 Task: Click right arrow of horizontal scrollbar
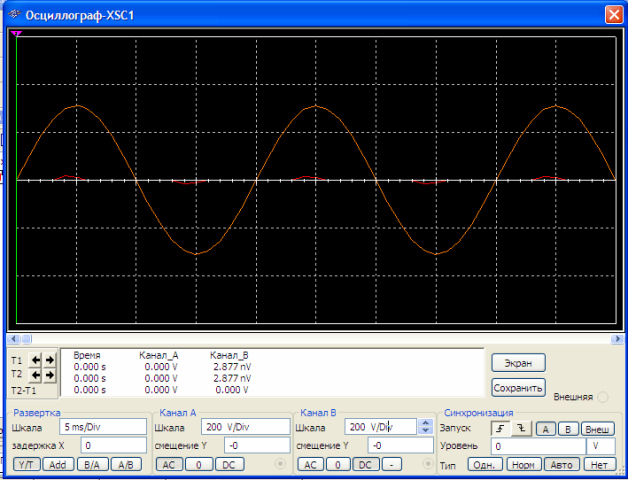pyautogui.click(x=617, y=339)
